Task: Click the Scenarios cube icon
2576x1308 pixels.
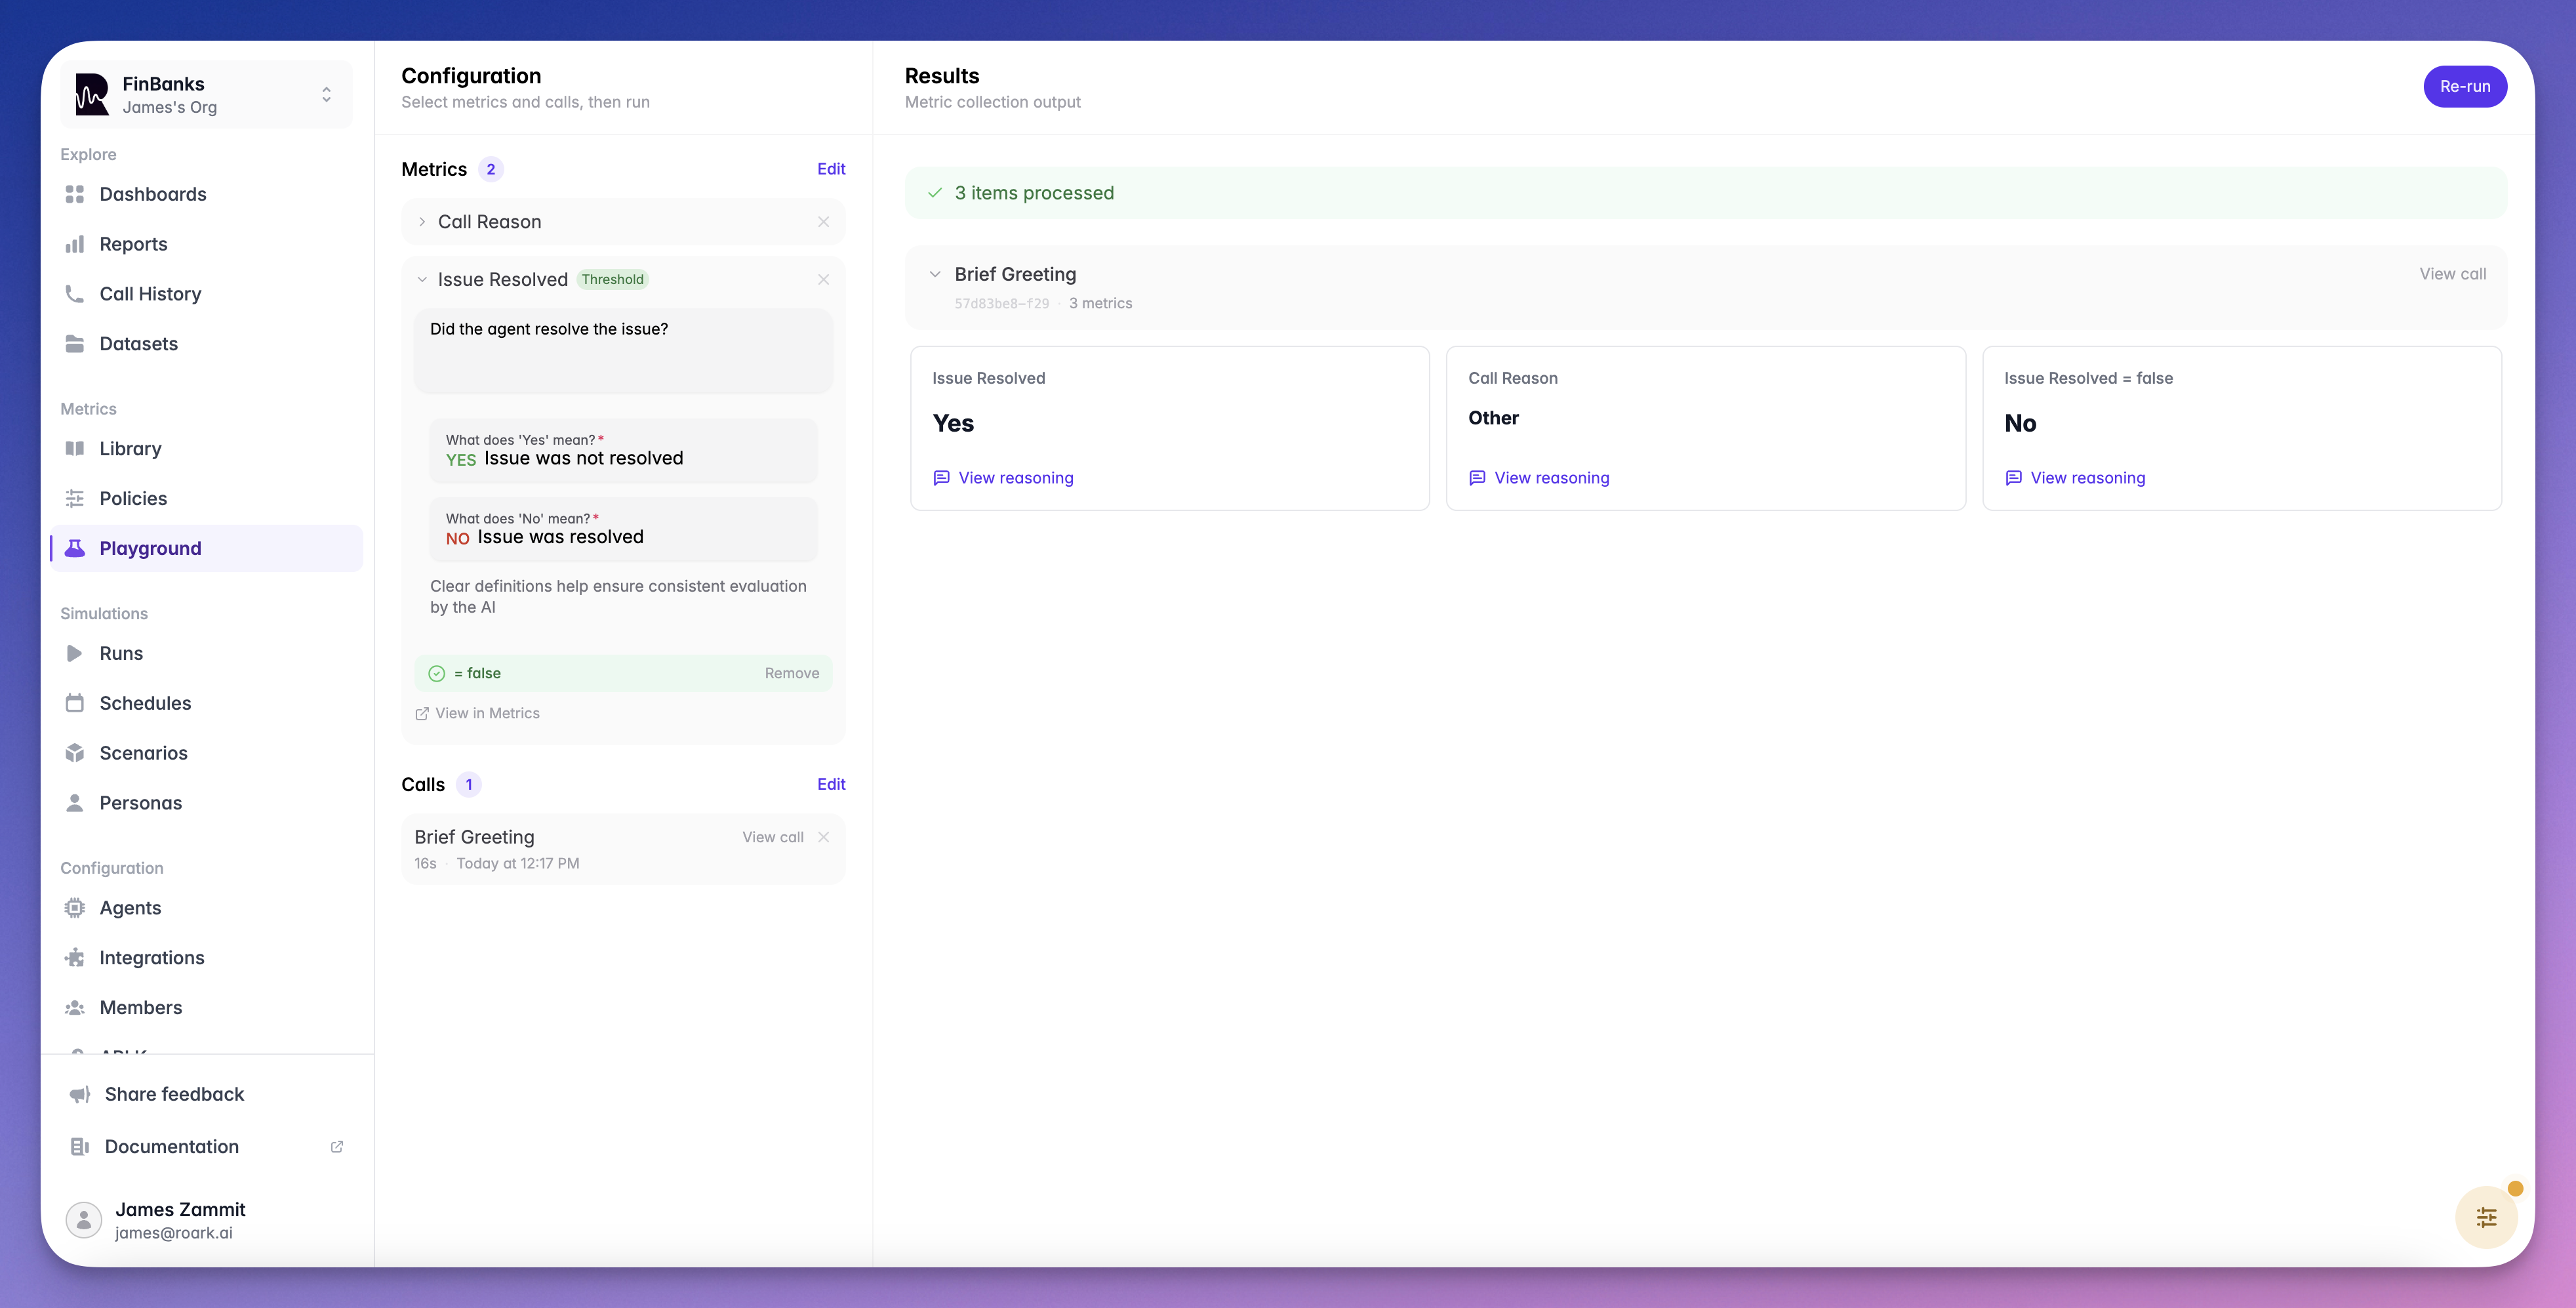Action: click(x=74, y=753)
